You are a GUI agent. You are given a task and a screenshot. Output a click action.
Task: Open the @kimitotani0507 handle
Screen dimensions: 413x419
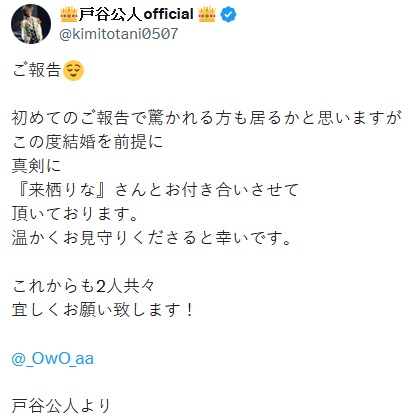click(119, 34)
